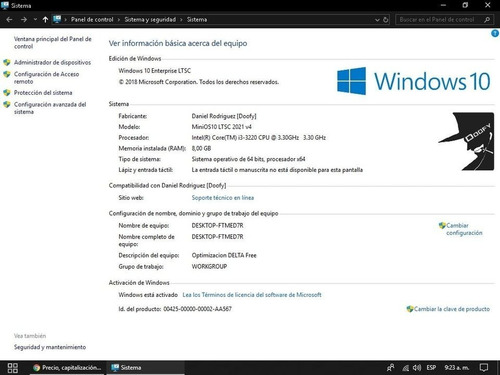Viewport: 500px width, 375px height.
Task: Select 'Windows 10 Enterprise LTSC' text
Action: click(155, 71)
